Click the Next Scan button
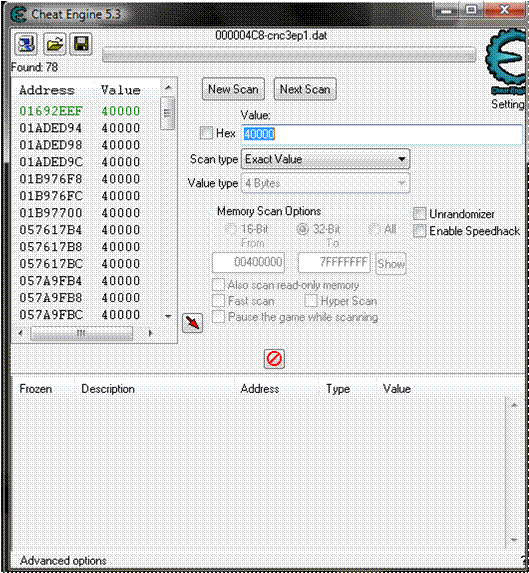 [305, 89]
